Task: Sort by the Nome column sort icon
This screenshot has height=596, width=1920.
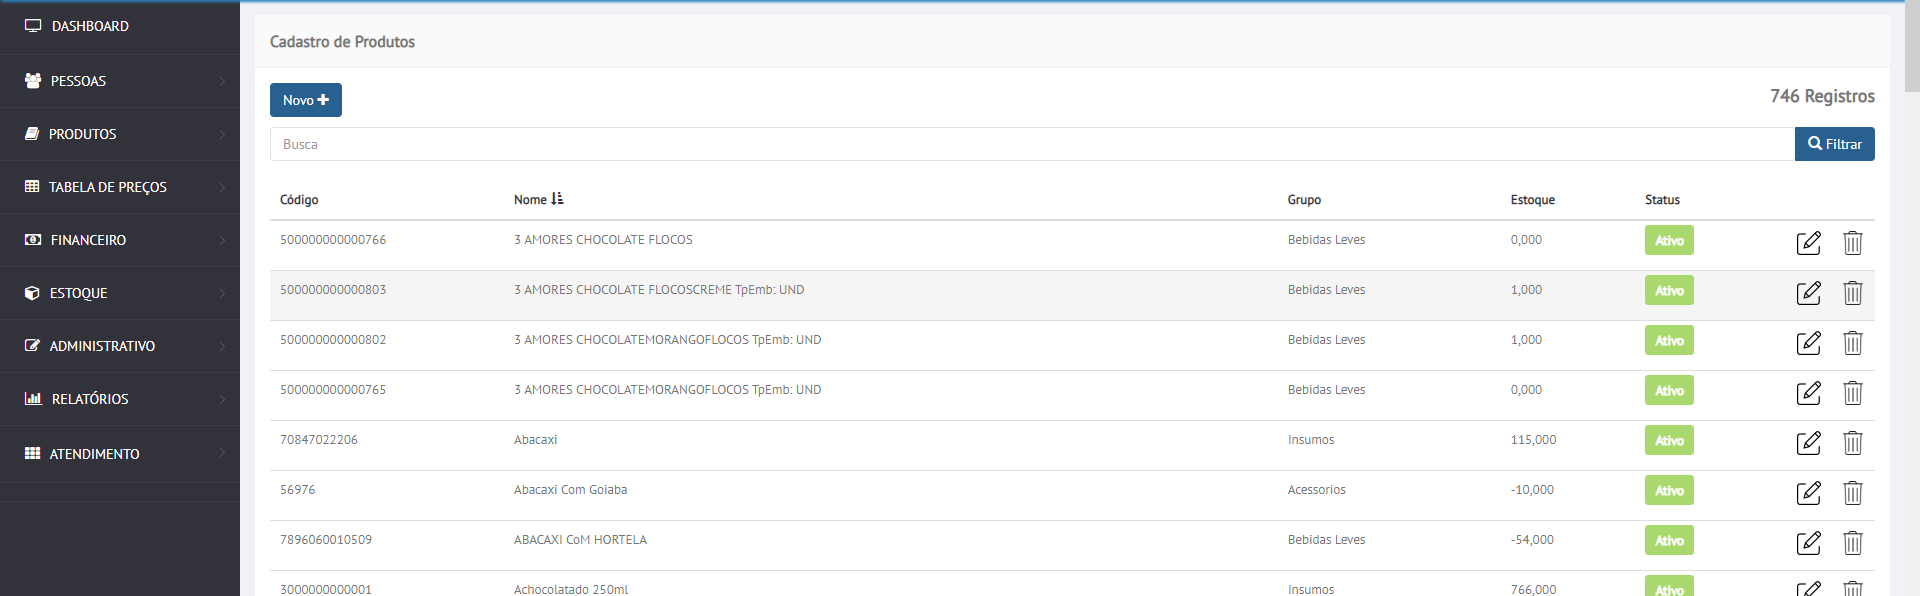Action: (557, 199)
